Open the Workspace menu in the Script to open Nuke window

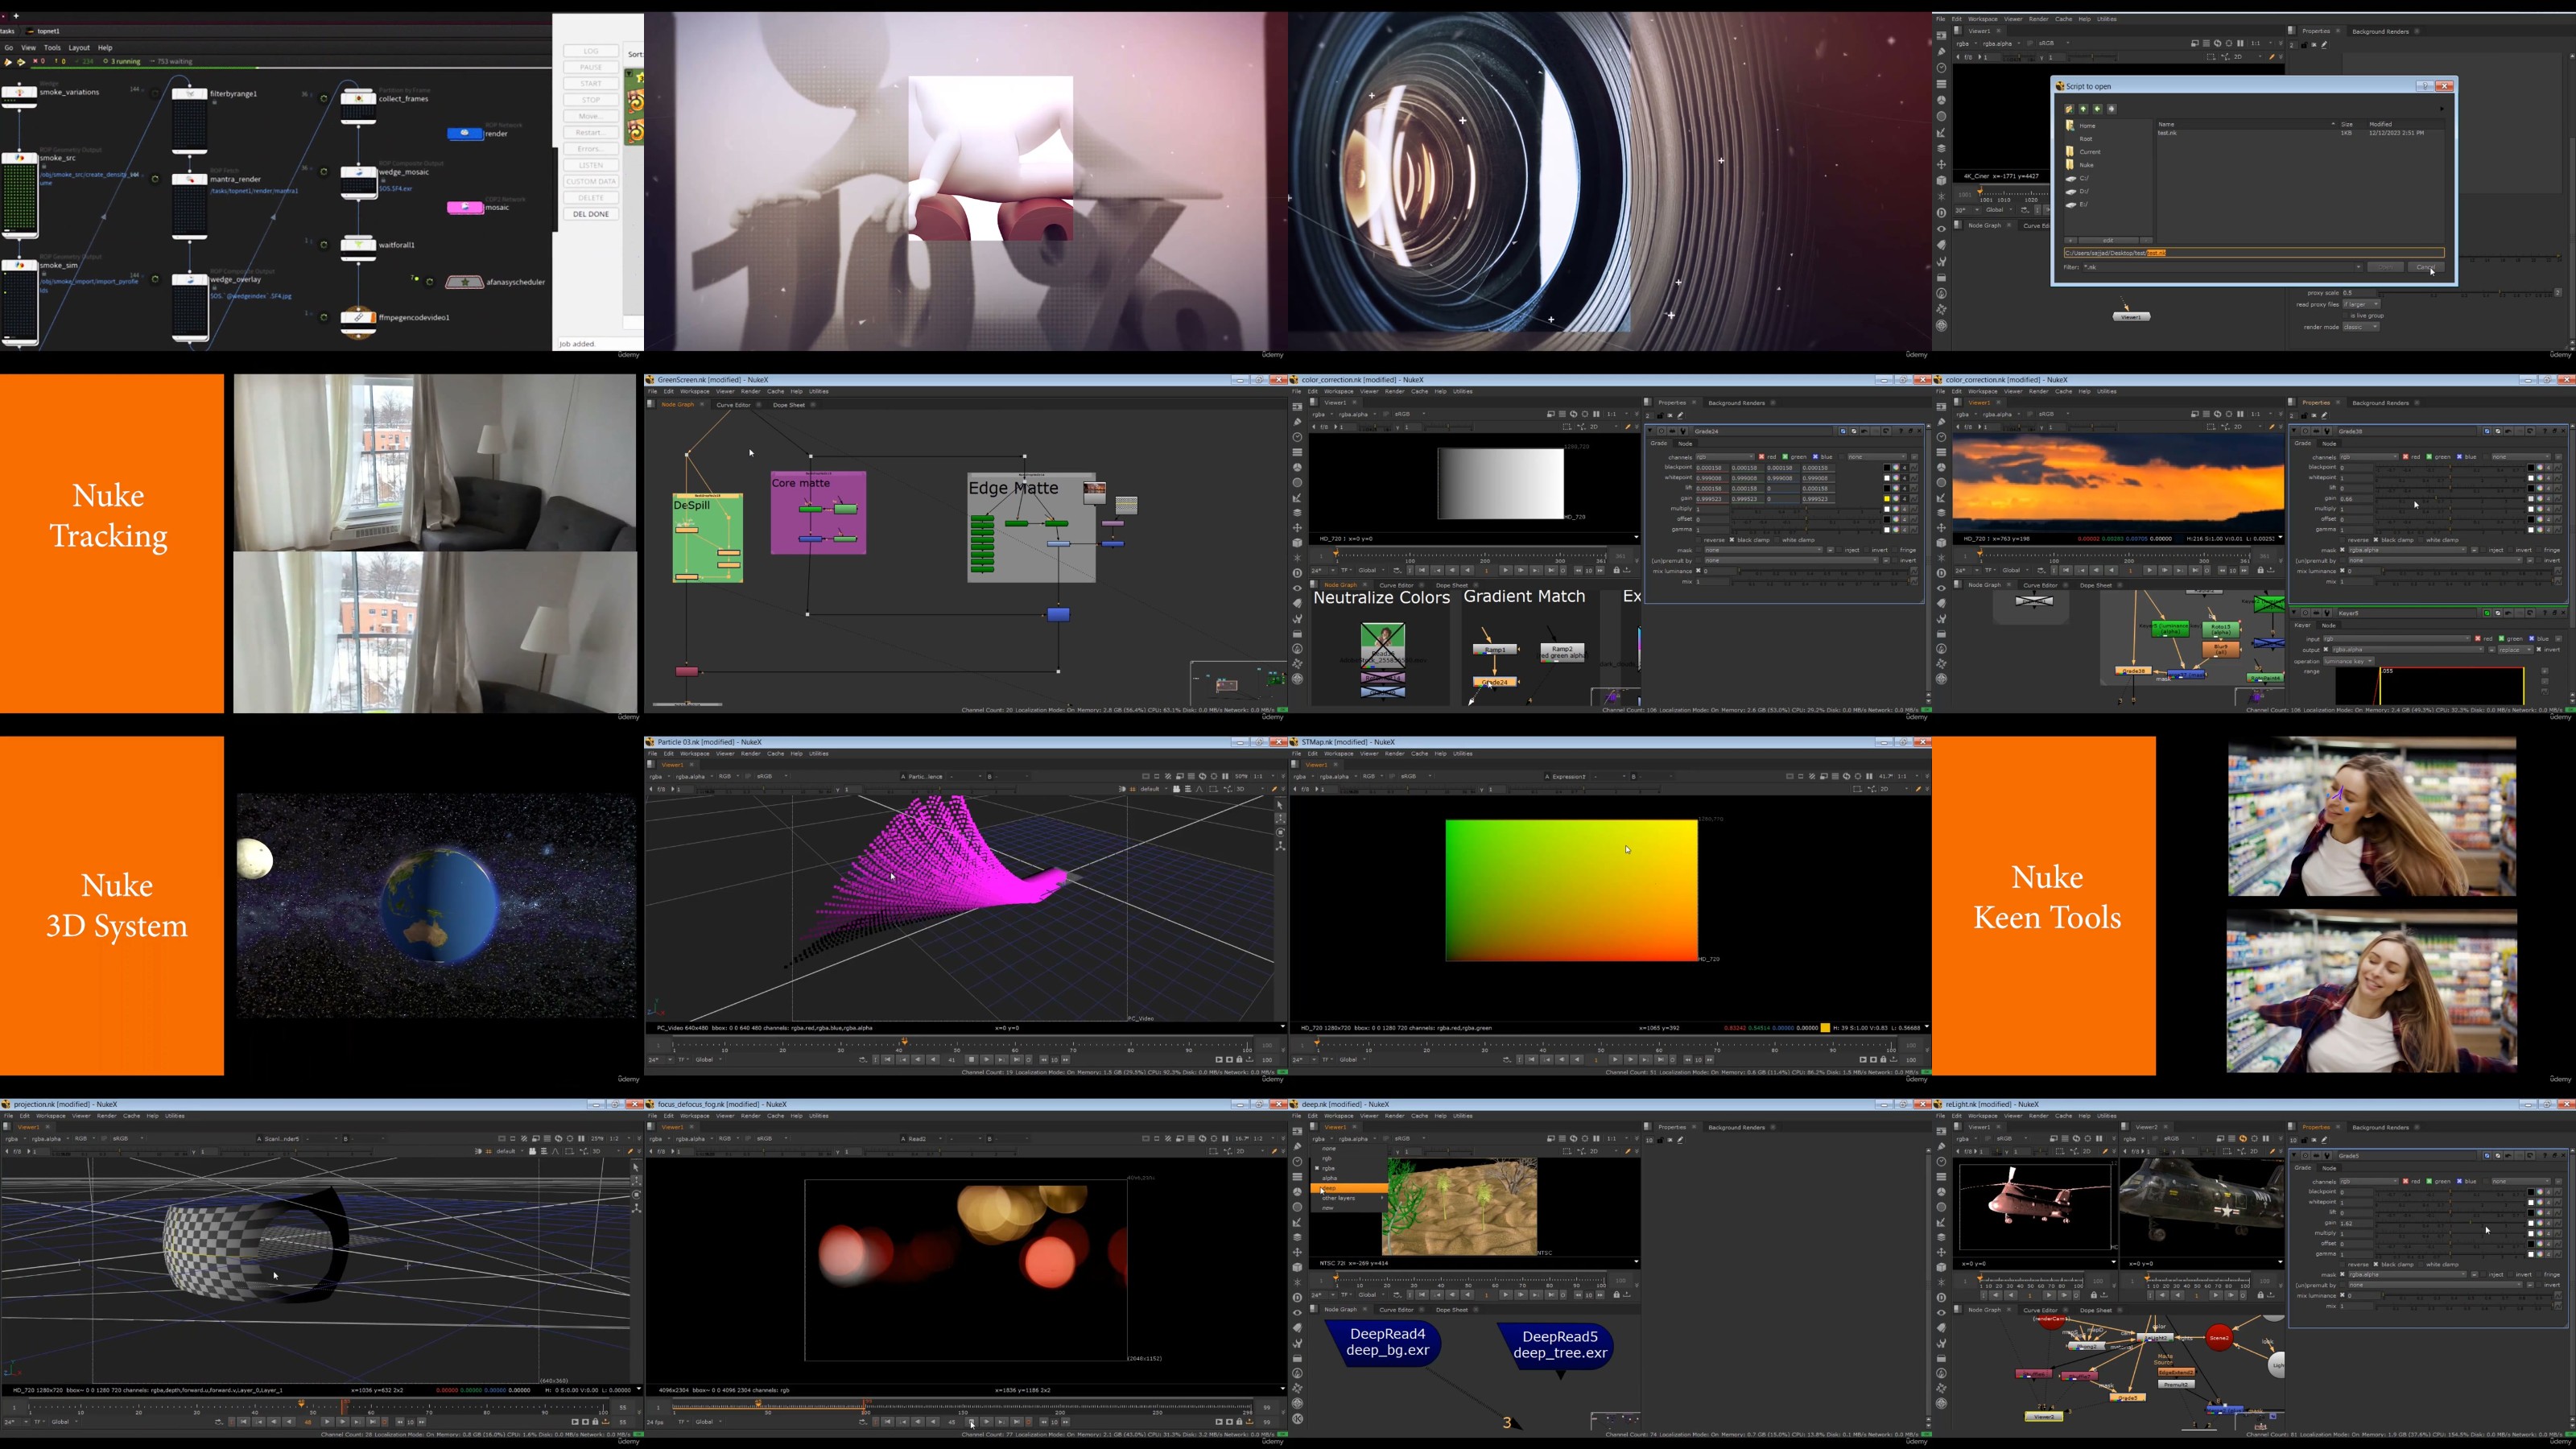coord(1982,19)
